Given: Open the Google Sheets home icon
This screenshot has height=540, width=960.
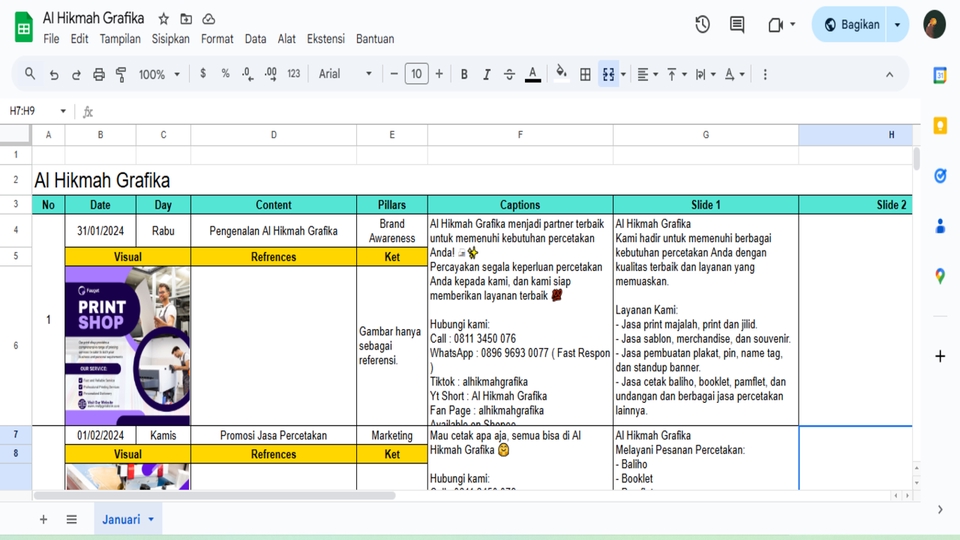Looking at the screenshot, I should (x=23, y=28).
